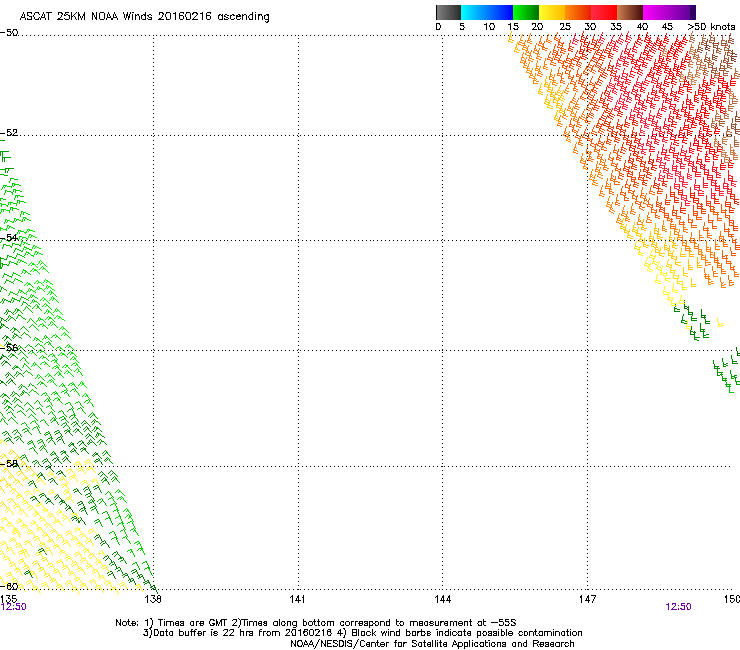The width and height of the screenshot is (740, 650).
Task: Click the 144 longitude label
Action: pos(443,599)
